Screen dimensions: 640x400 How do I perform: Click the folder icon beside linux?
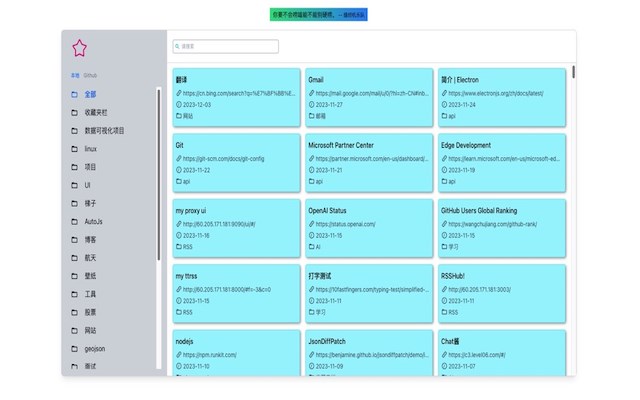point(74,149)
